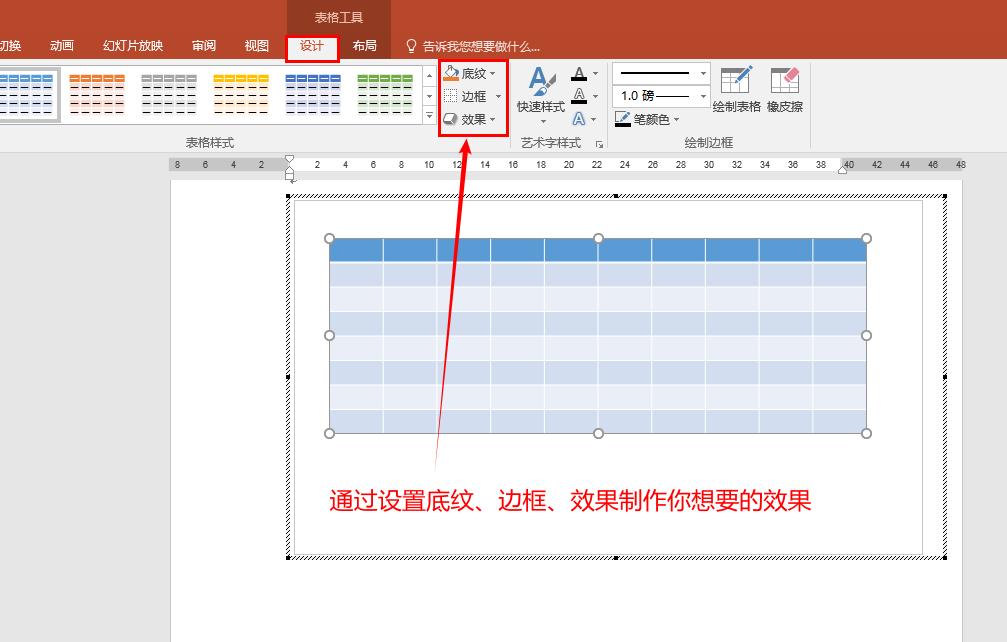Click the table's top-middle resize handle
The height and width of the screenshot is (642, 1007).
click(x=598, y=238)
